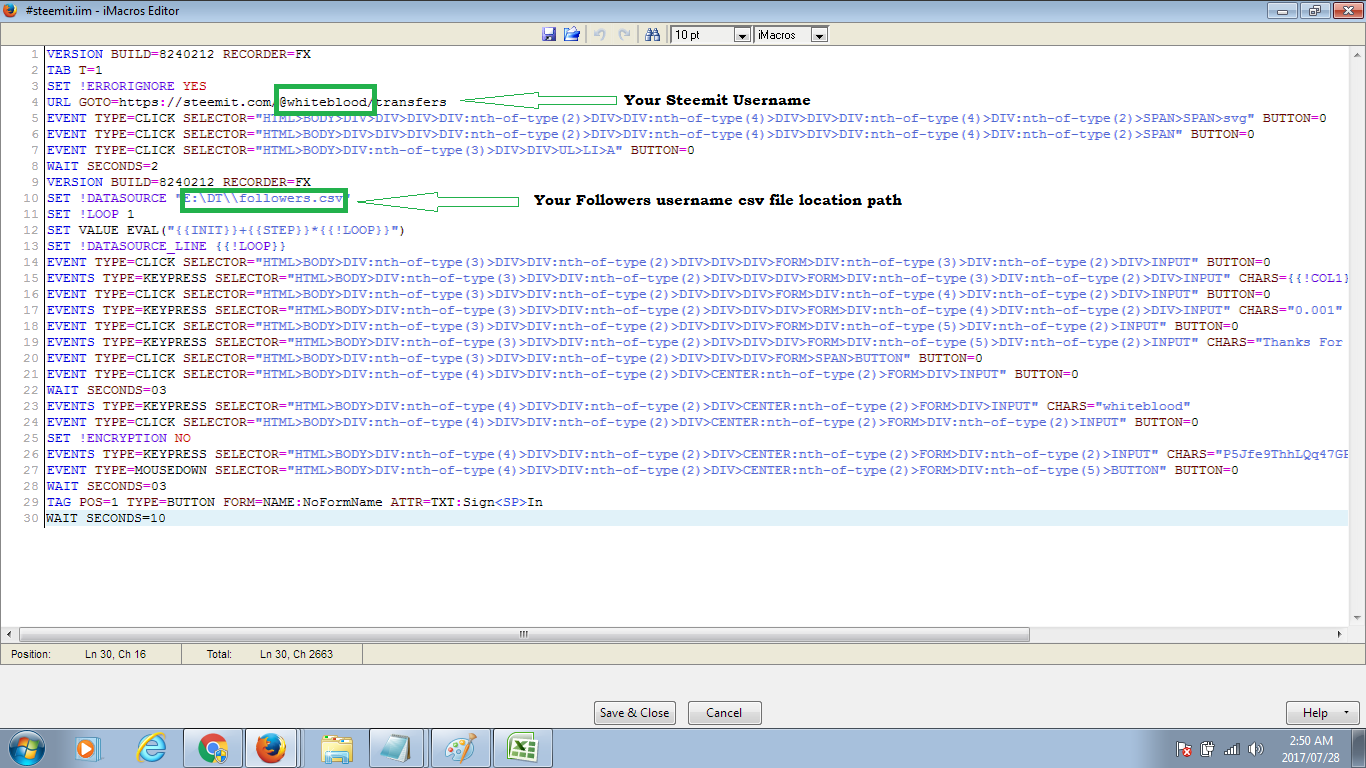Switch to Google Chrome in the taskbar

pos(212,747)
